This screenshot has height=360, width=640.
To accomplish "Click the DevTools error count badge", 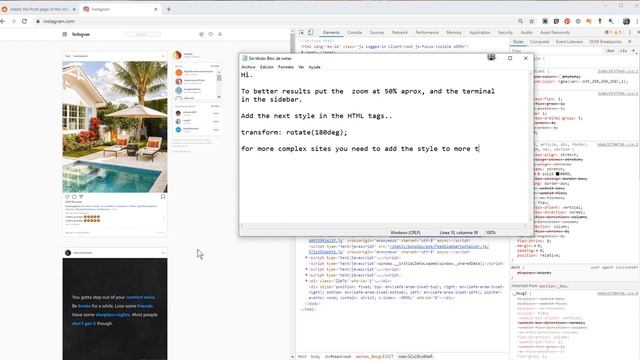I will pyautogui.click(x=609, y=32).
